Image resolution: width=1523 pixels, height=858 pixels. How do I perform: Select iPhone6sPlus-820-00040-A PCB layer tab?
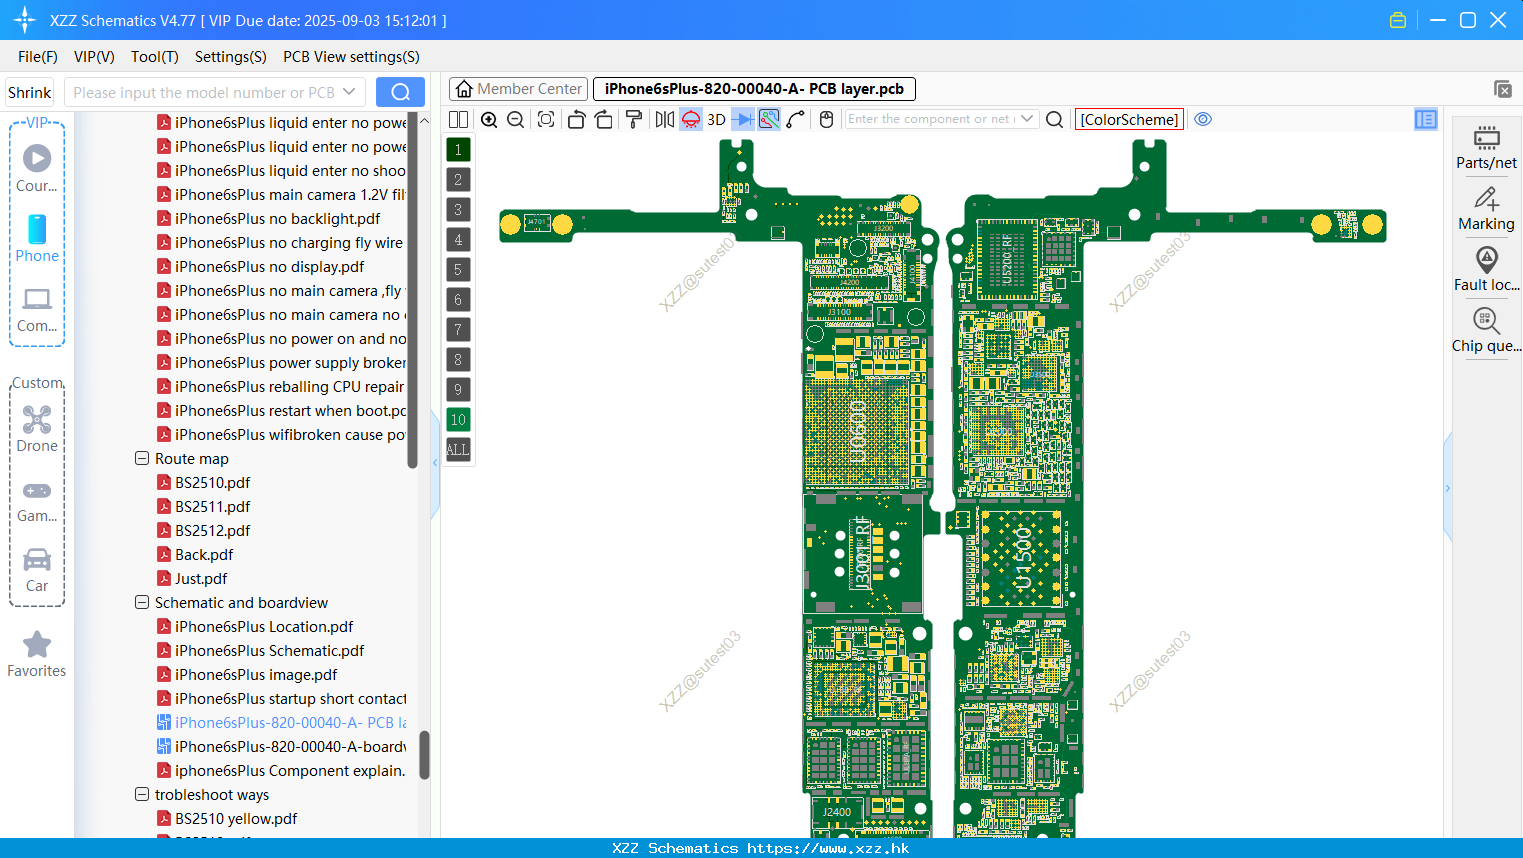(x=754, y=89)
